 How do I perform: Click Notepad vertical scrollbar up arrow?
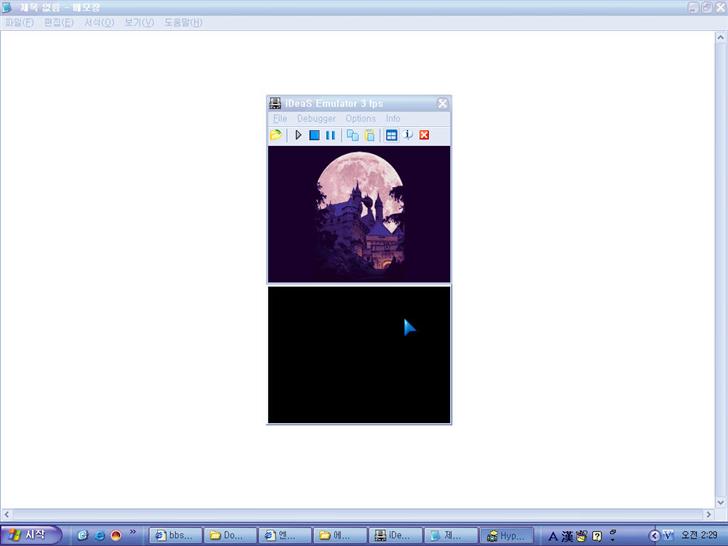[721, 37]
